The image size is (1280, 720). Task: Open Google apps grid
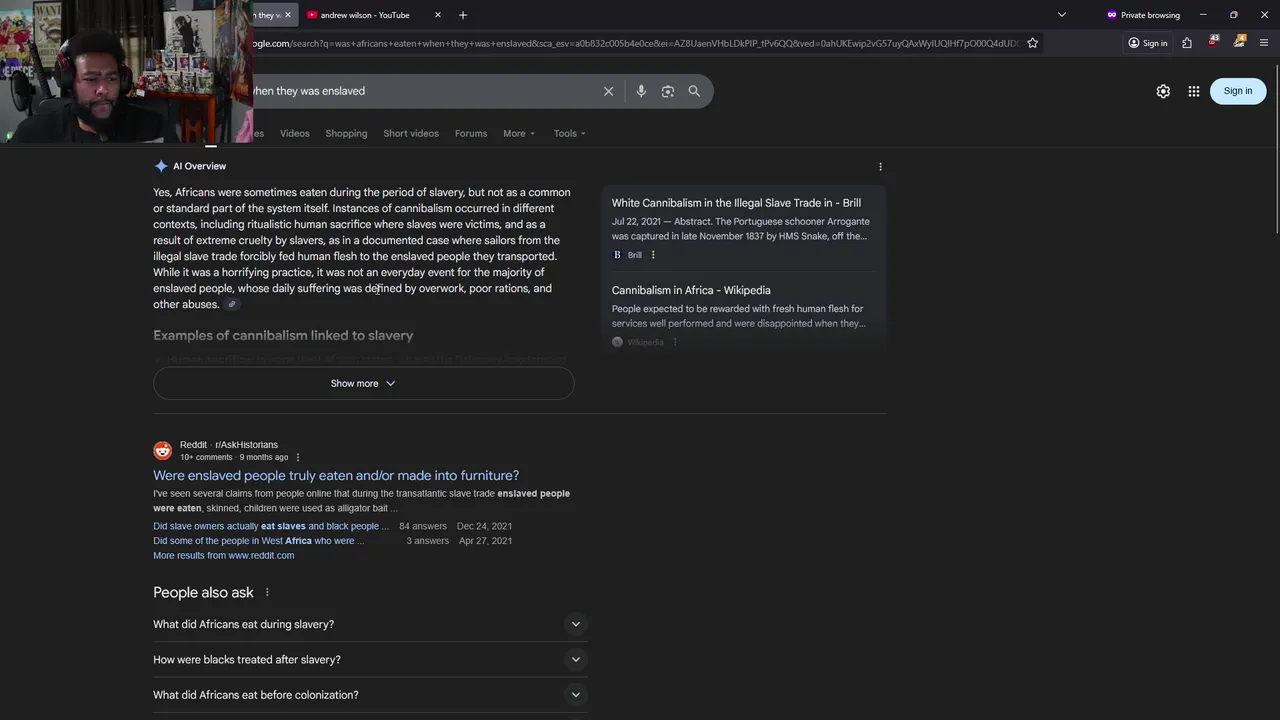tap(1194, 91)
